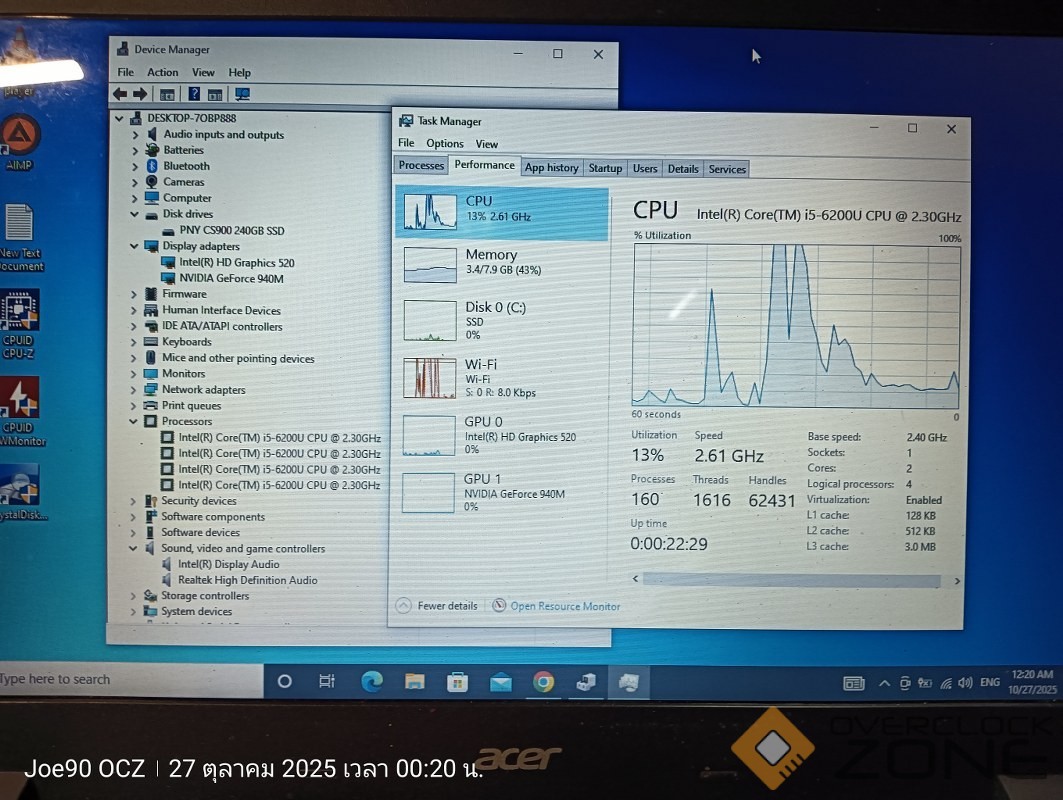The height and width of the screenshot is (800, 1063).
Task: Open Mail app from taskbar
Action: coord(501,683)
